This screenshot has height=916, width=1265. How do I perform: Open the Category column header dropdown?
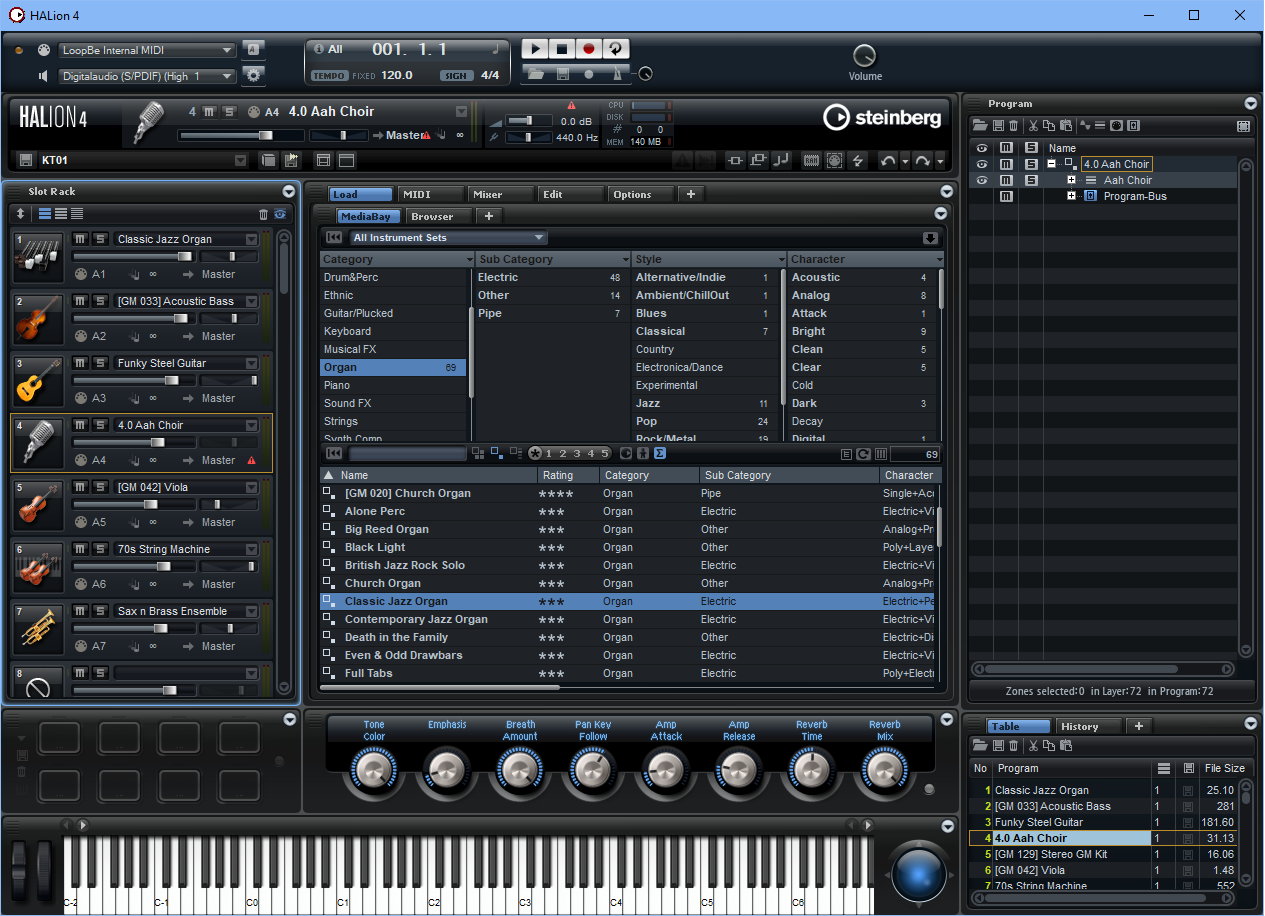point(469,260)
